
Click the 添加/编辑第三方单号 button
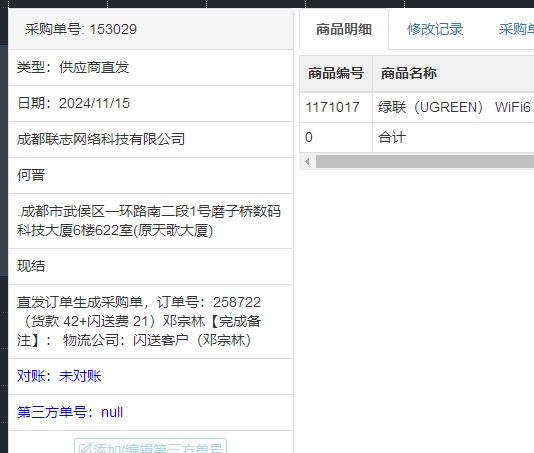[x=151, y=446]
